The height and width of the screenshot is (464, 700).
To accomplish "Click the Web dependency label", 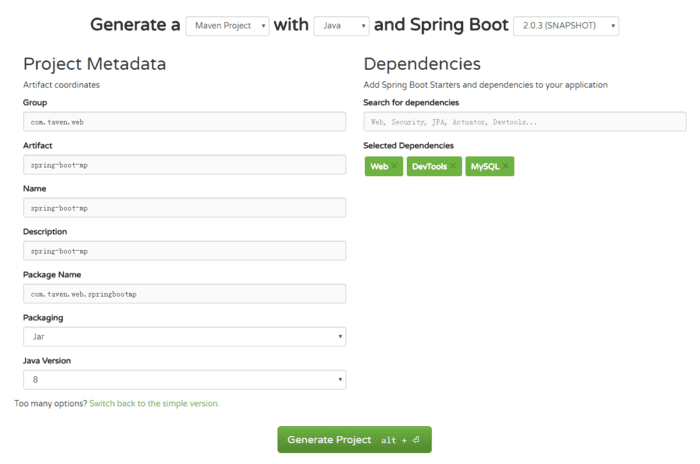I will [379, 166].
